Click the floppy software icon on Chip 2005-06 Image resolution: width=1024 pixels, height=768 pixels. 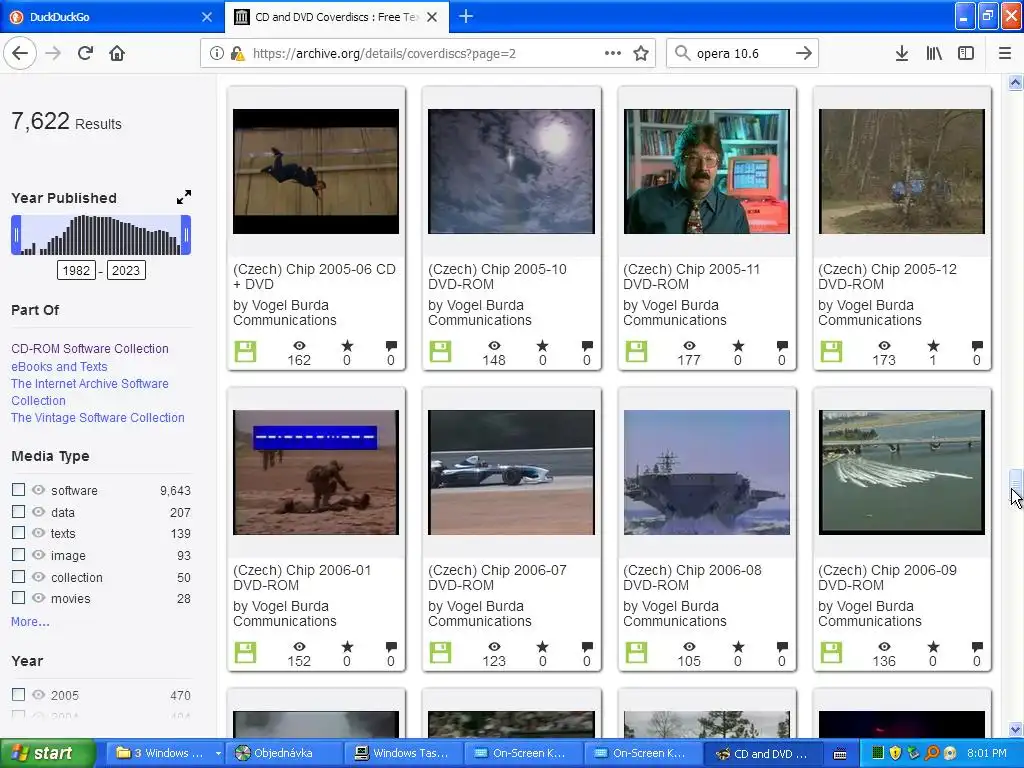pos(246,351)
